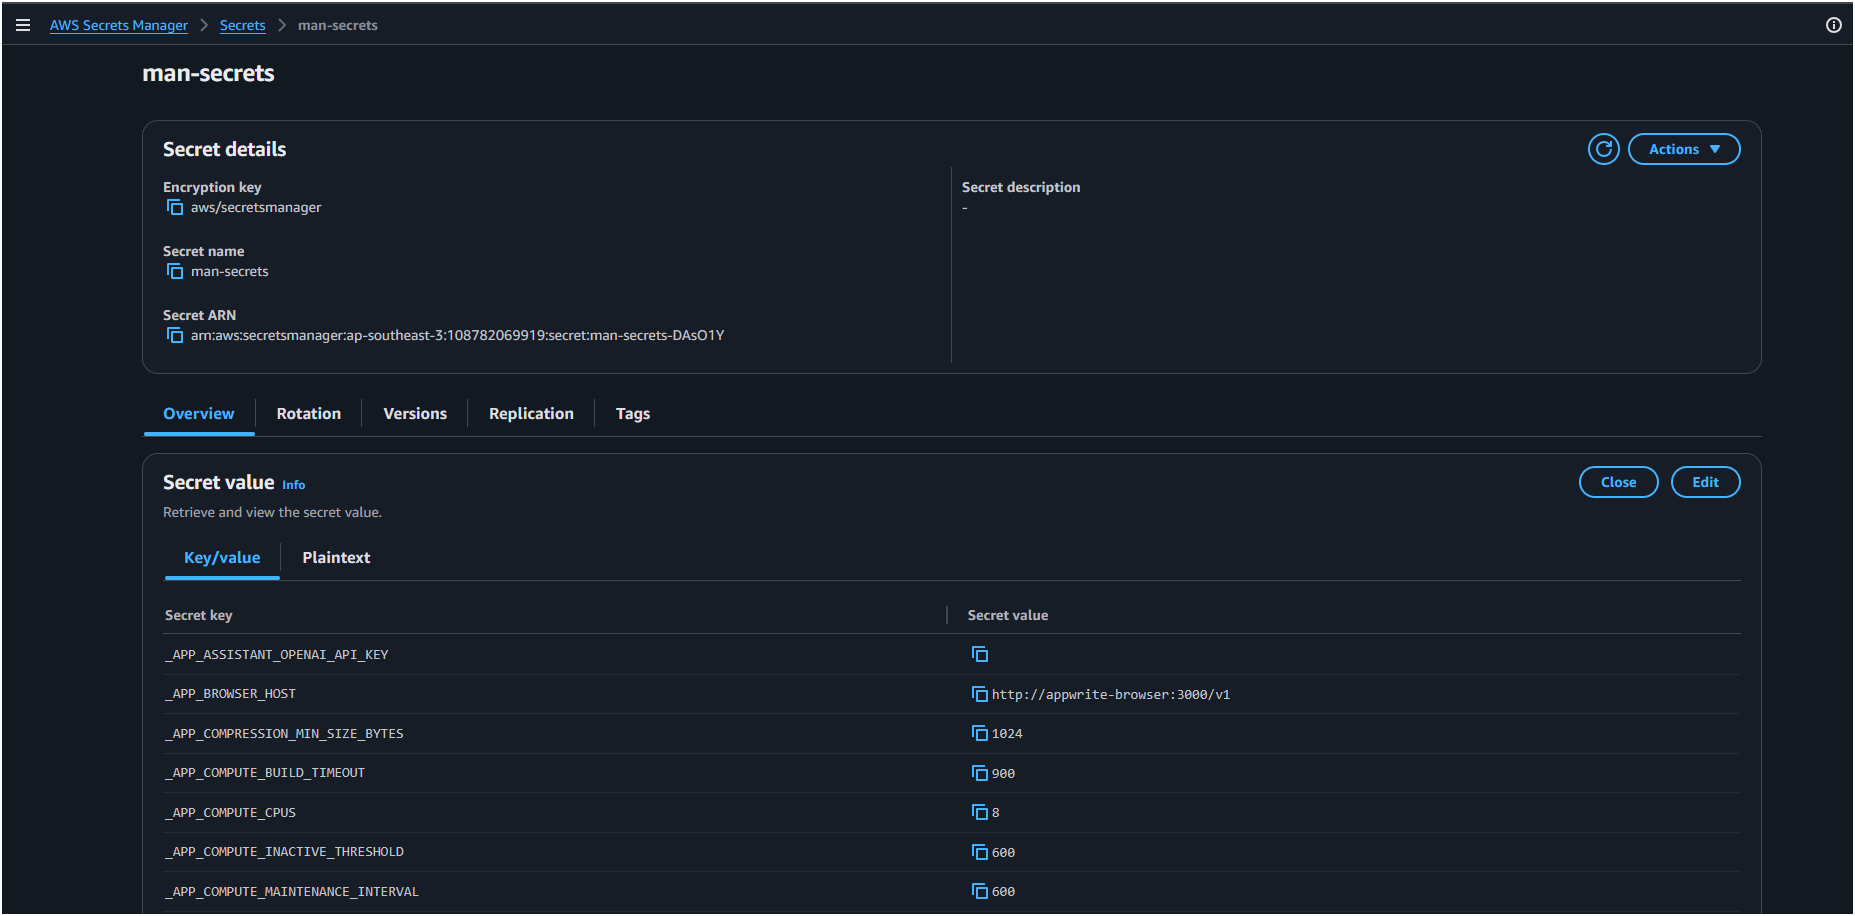Select the _APP_COMPUTE_MAINTENANCE_INTERVAL key text
This screenshot has width=1855, height=916.
[x=292, y=891]
